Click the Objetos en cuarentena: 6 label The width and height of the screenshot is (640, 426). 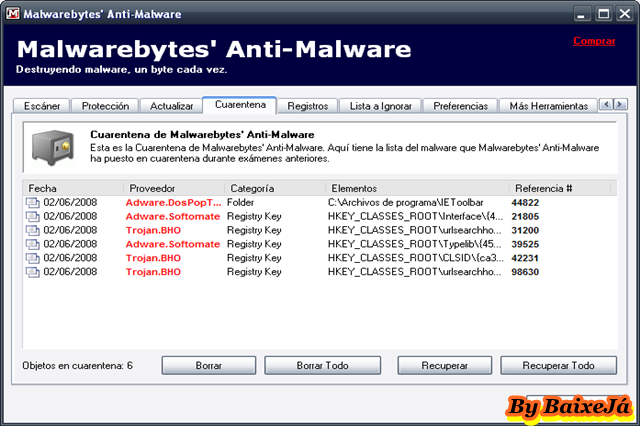pos(78,366)
